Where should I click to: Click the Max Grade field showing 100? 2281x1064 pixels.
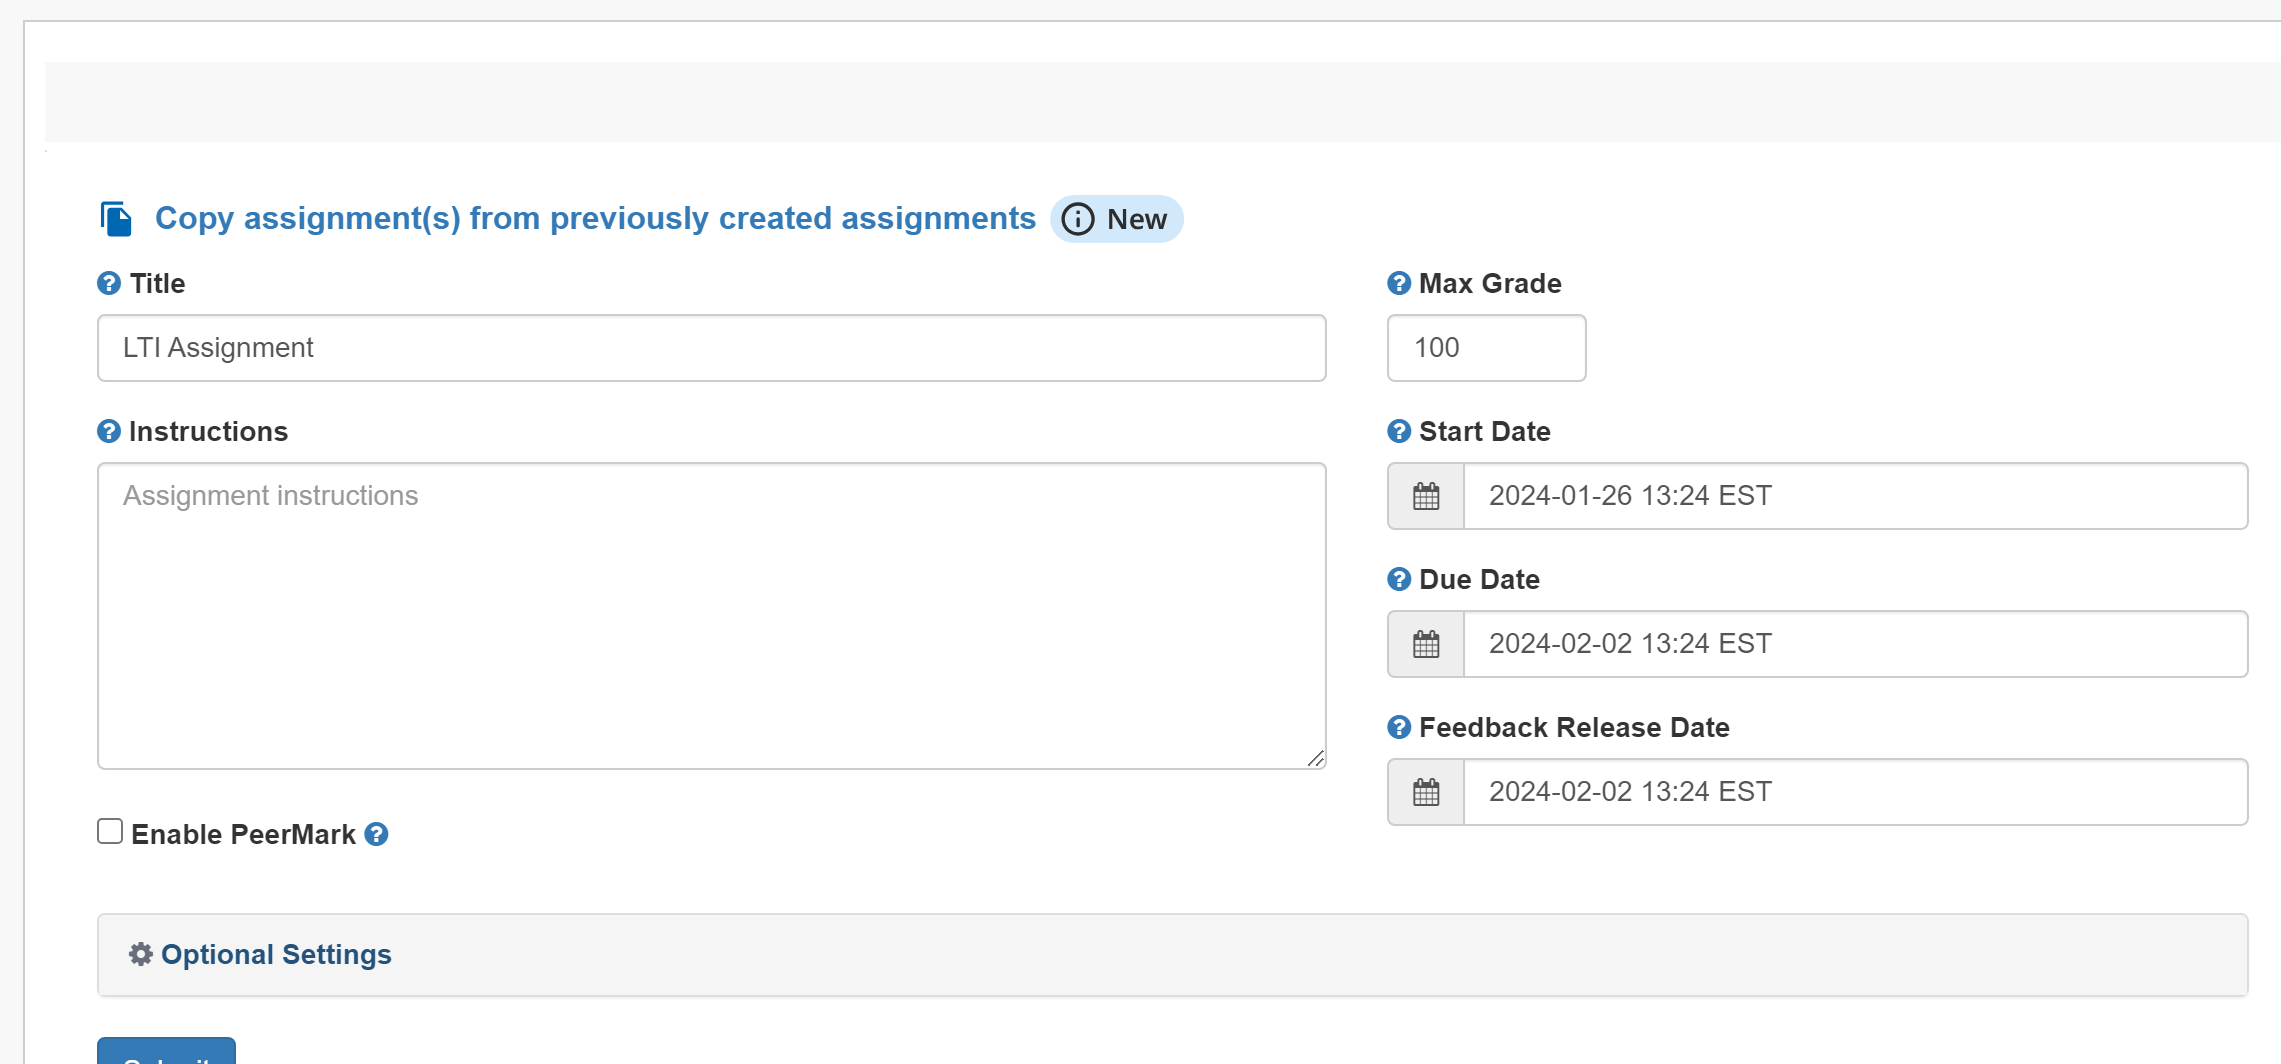(x=1486, y=348)
